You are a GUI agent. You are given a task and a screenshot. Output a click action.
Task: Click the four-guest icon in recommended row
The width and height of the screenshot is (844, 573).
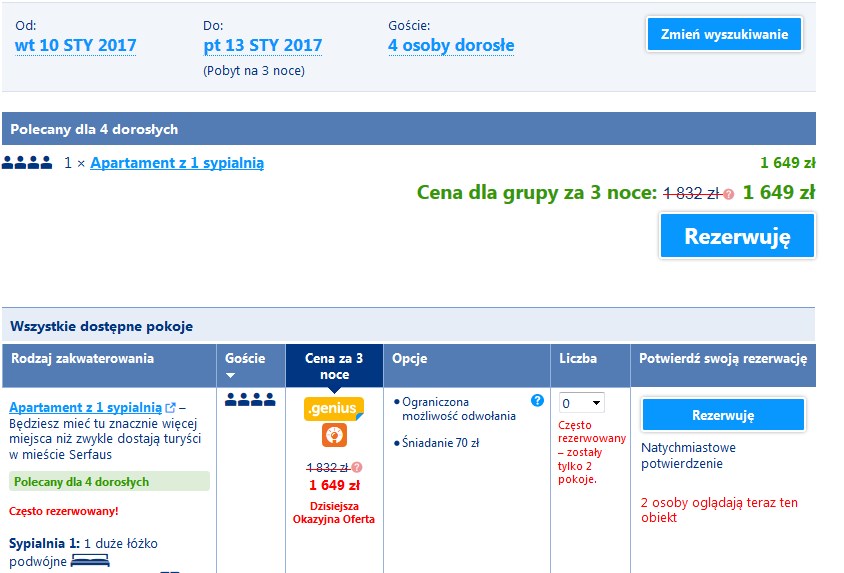pyautogui.click(x=27, y=162)
